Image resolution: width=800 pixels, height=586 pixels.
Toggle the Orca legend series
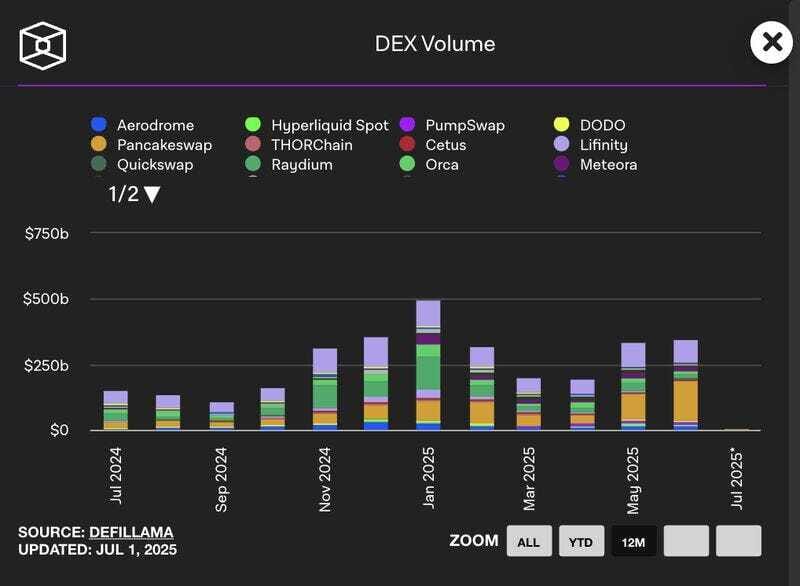point(429,165)
